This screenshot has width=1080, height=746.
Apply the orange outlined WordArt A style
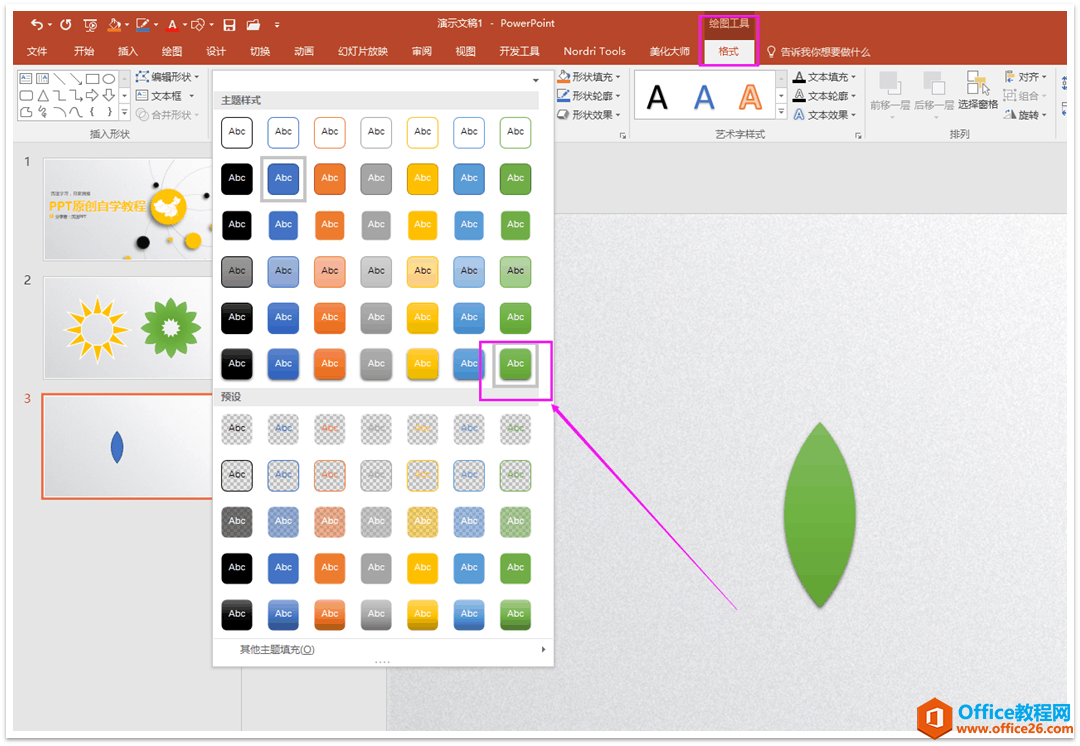click(x=750, y=97)
